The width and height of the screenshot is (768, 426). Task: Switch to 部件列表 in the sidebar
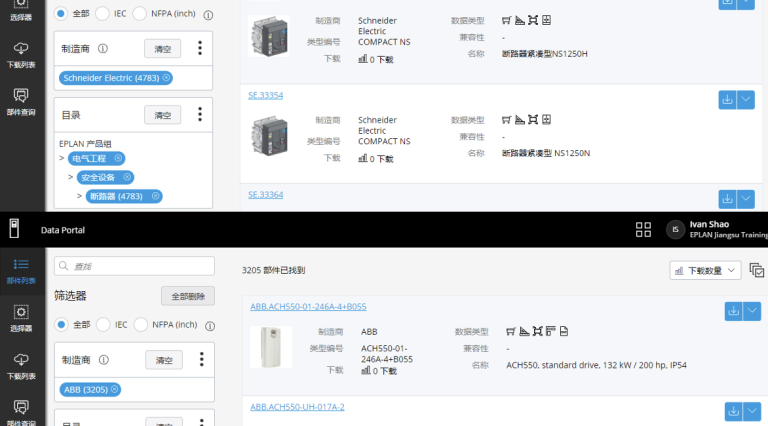point(20,269)
